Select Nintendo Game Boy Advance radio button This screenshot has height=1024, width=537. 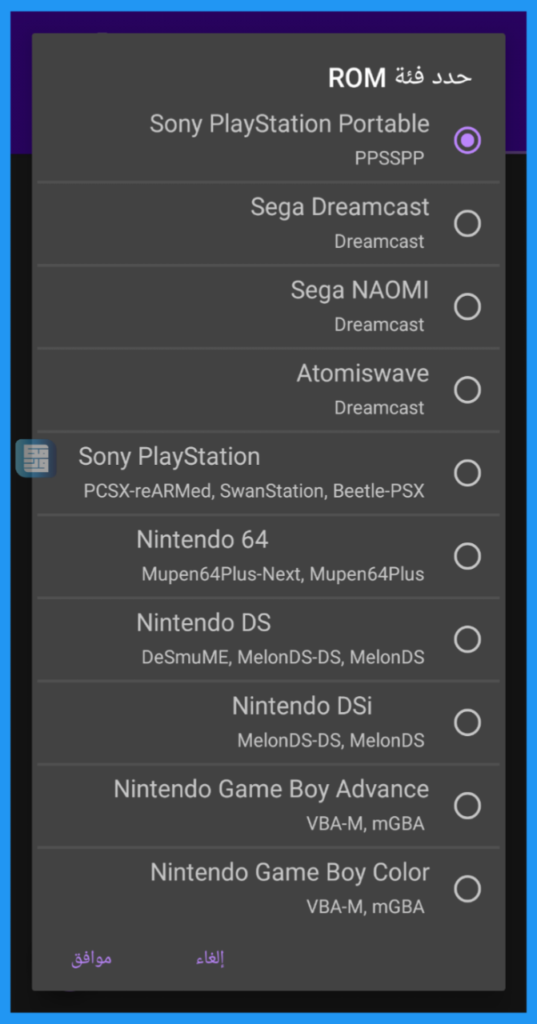click(x=467, y=805)
